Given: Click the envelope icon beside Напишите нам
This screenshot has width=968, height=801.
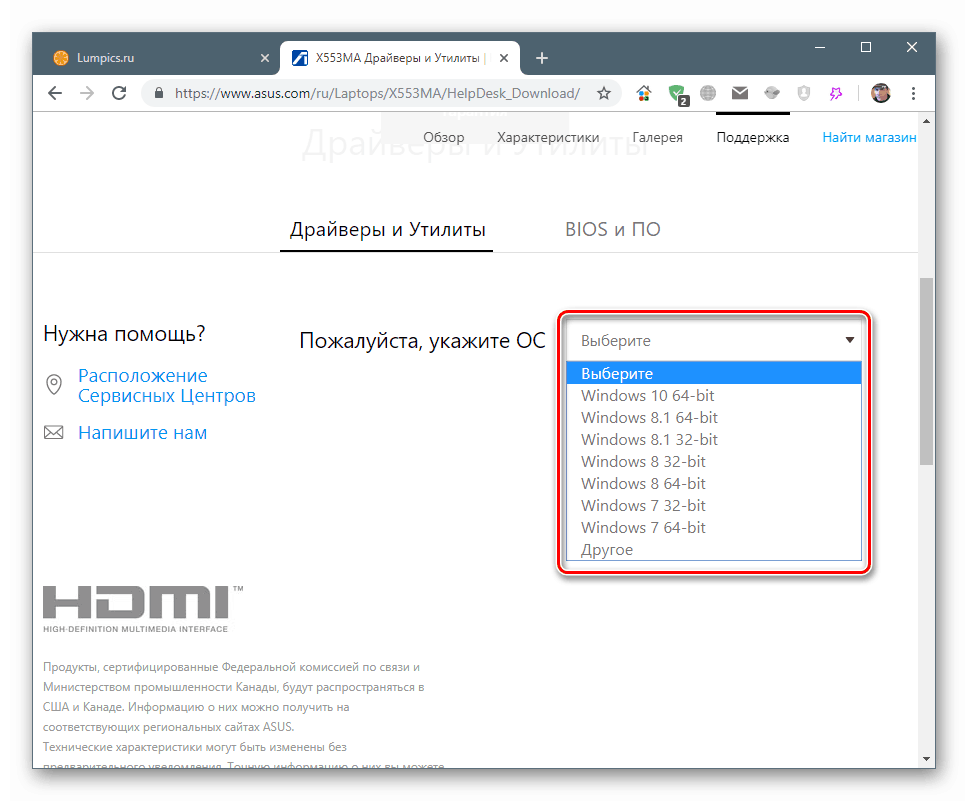Looking at the screenshot, I should 54,432.
